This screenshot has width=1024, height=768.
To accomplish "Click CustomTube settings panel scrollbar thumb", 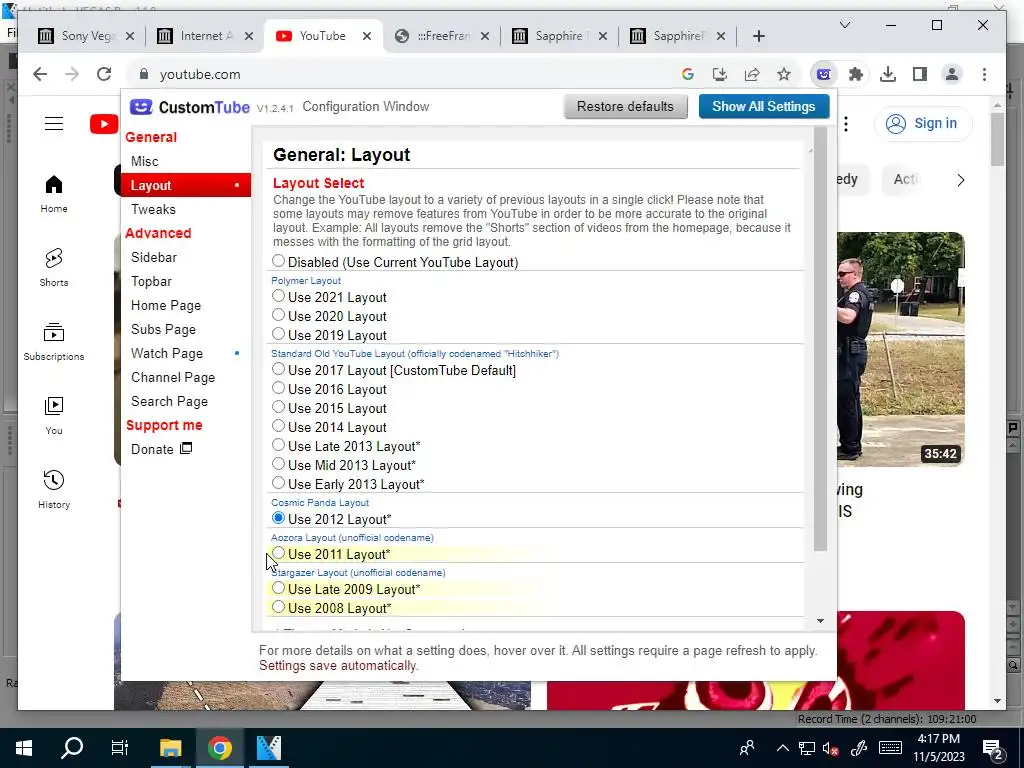I will 820,340.
